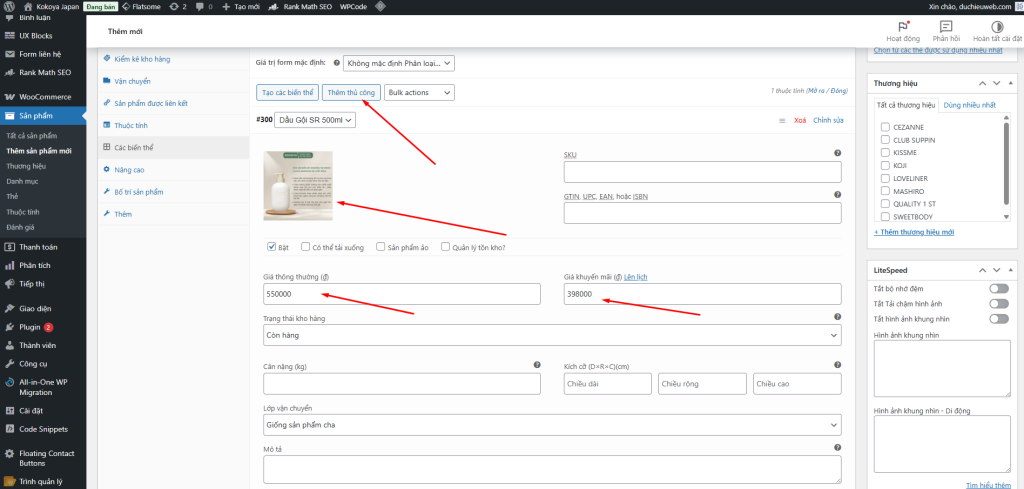
Task: Check the CEZANNE brand checkbox
Action: [885, 127]
